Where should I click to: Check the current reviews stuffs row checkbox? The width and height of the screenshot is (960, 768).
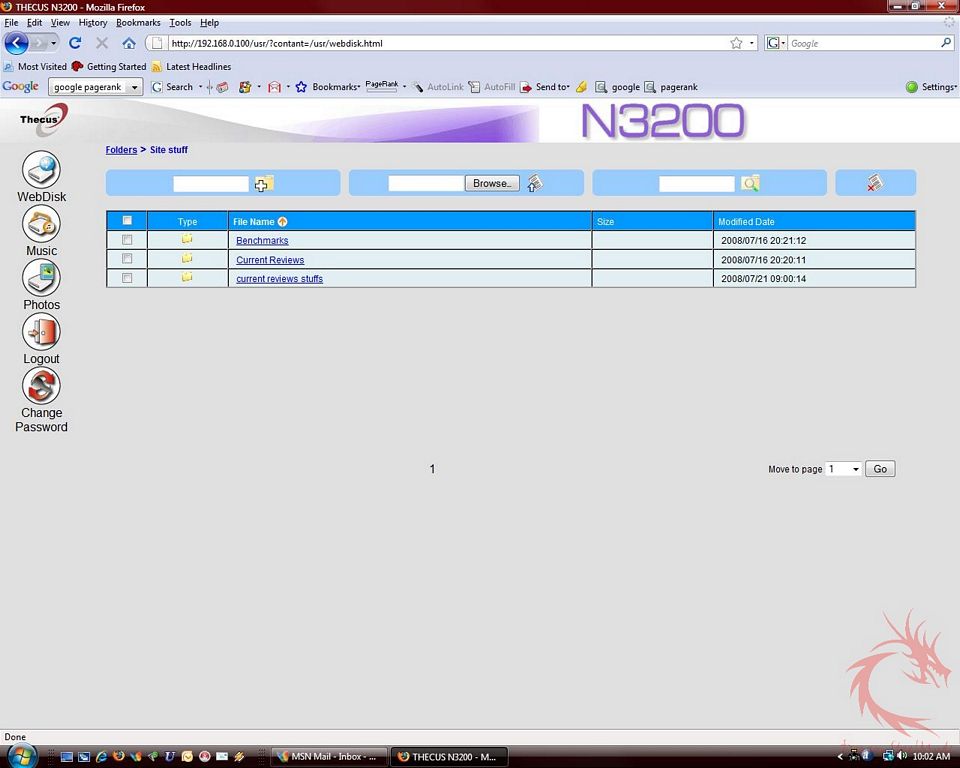click(127, 278)
